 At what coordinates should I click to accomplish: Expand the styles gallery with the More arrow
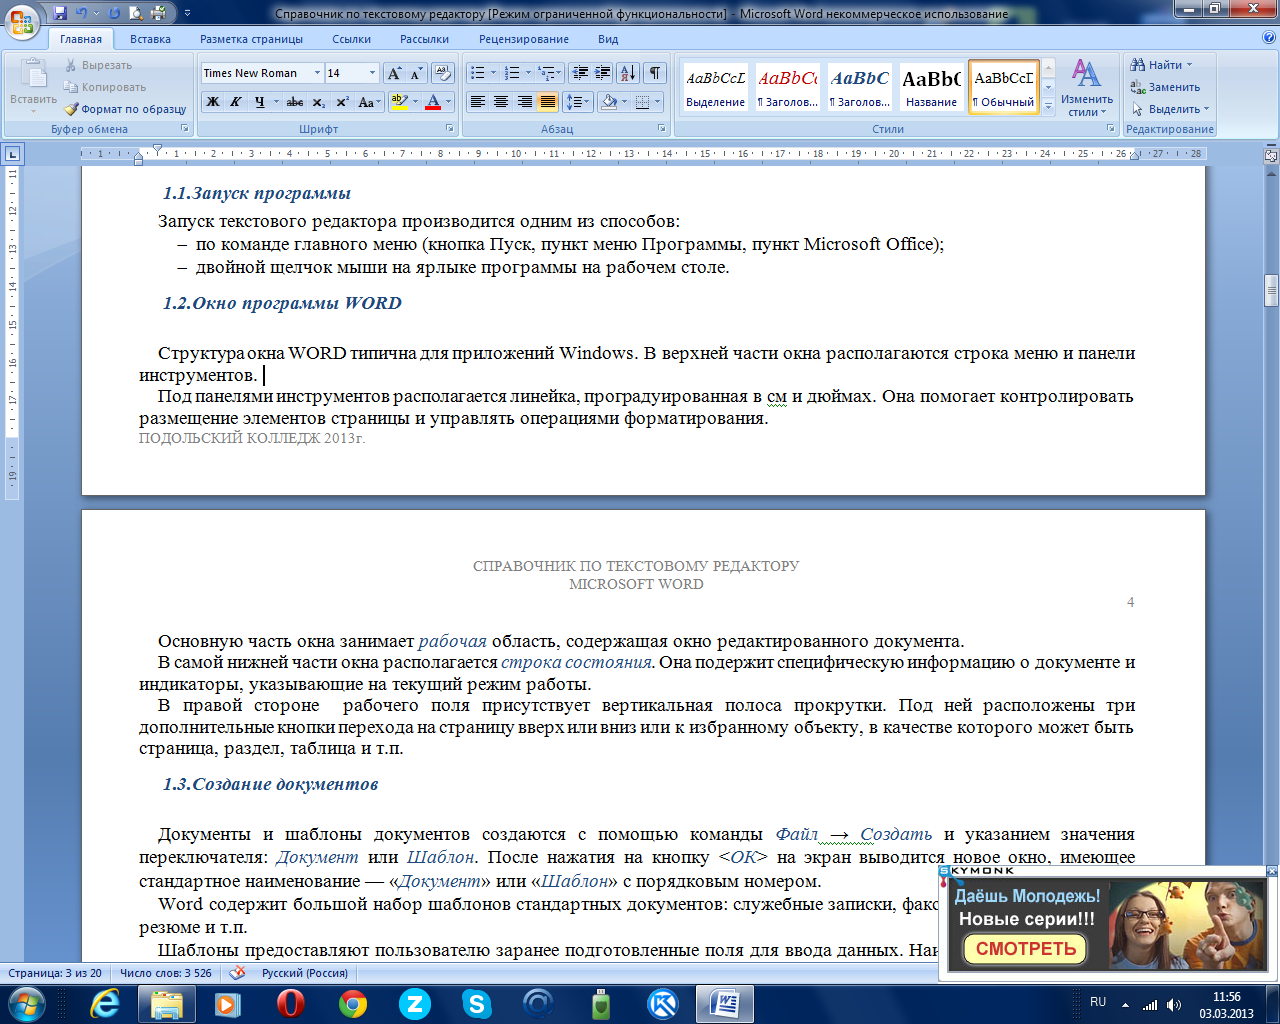coord(1048,108)
